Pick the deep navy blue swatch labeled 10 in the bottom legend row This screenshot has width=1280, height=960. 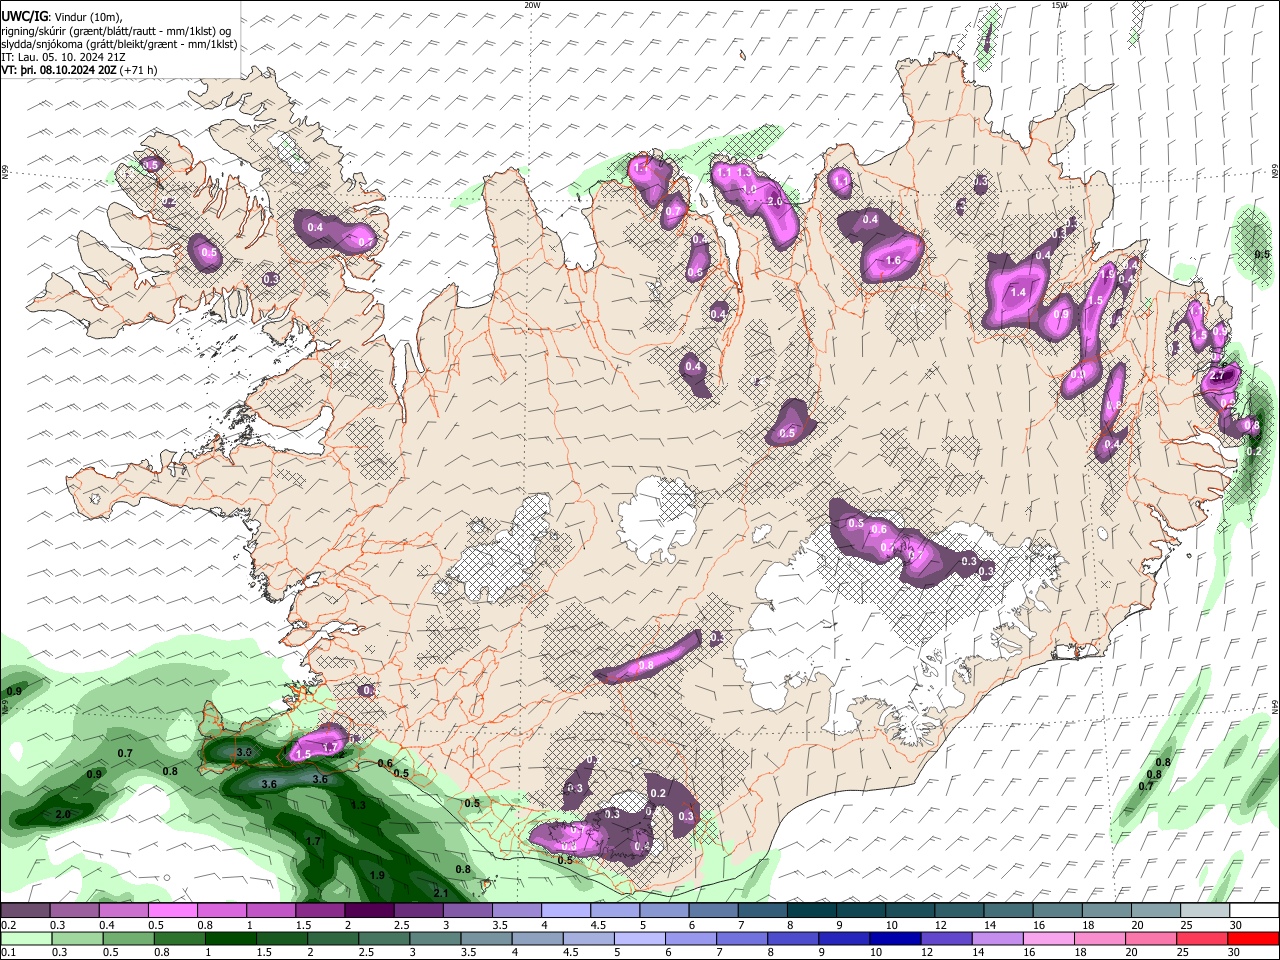pyautogui.click(x=894, y=938)
